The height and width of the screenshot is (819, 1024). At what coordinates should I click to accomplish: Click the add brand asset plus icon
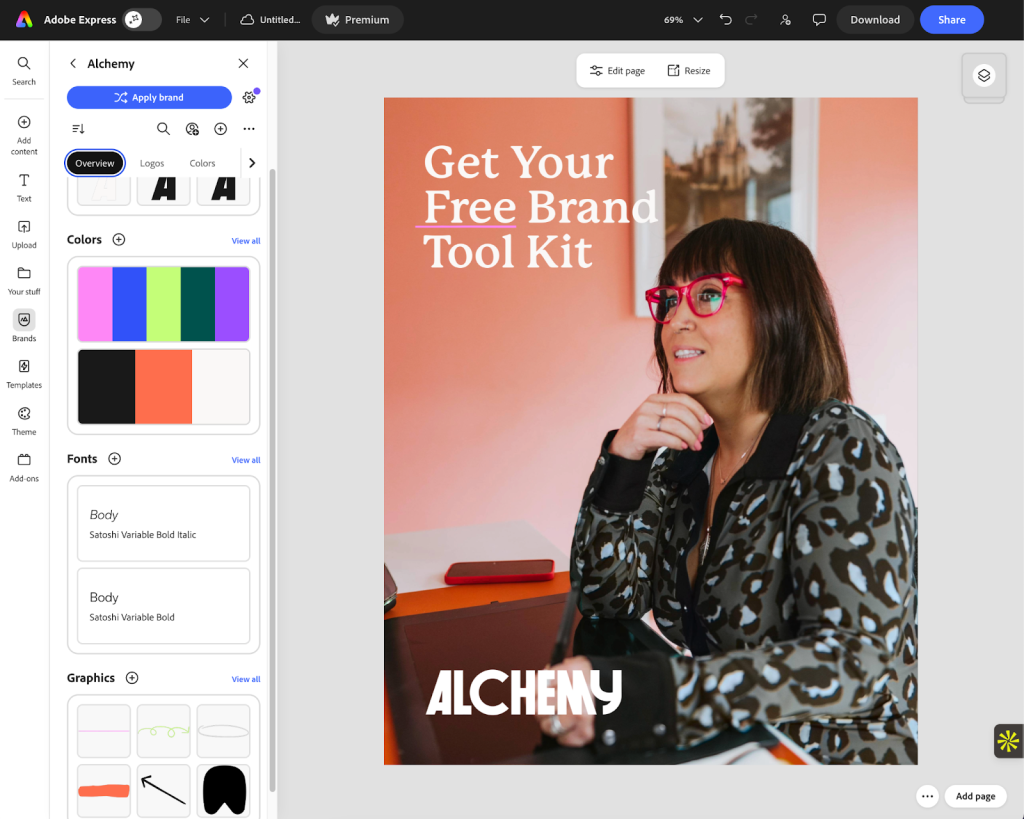(x=221, y=129)
